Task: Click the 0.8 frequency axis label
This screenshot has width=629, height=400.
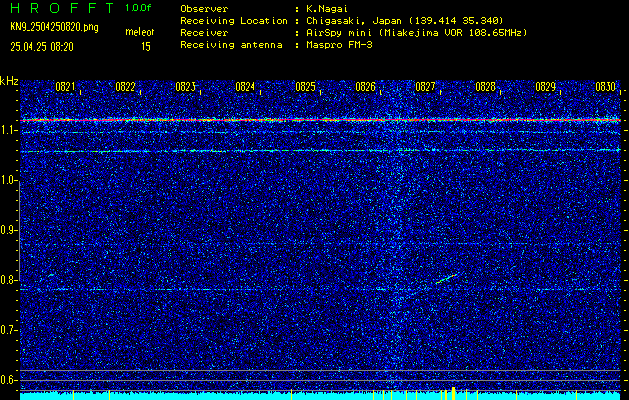Action: [x=9, y=280]
